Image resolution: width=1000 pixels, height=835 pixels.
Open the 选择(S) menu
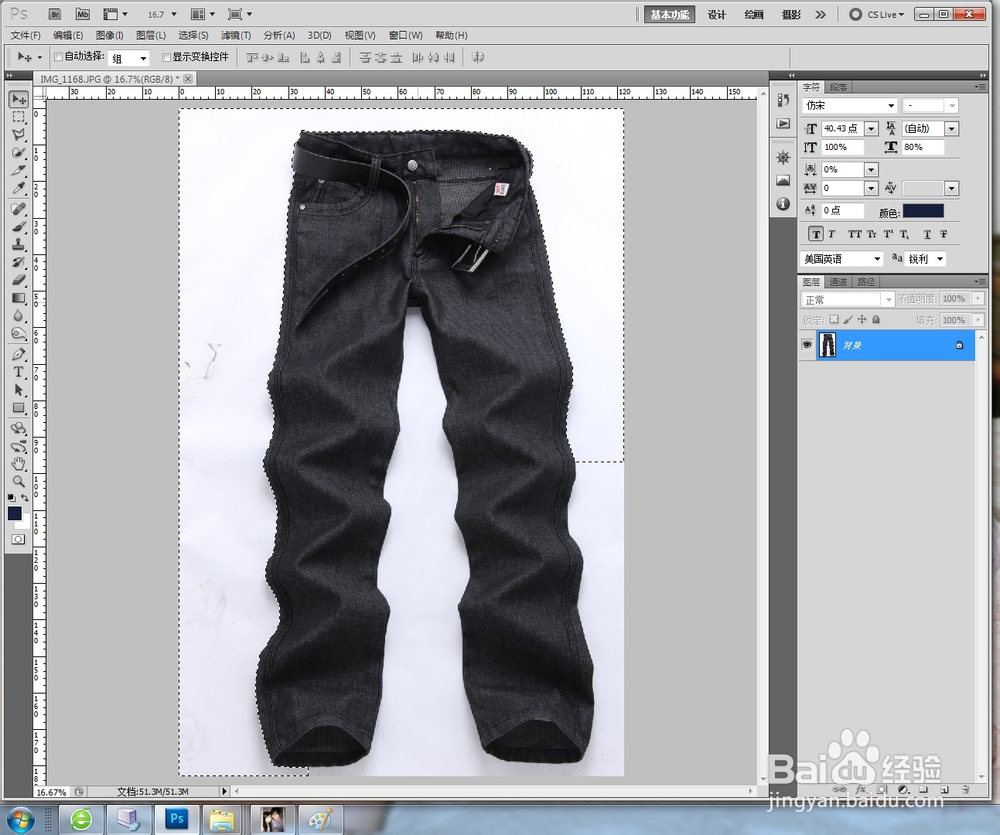193,36
